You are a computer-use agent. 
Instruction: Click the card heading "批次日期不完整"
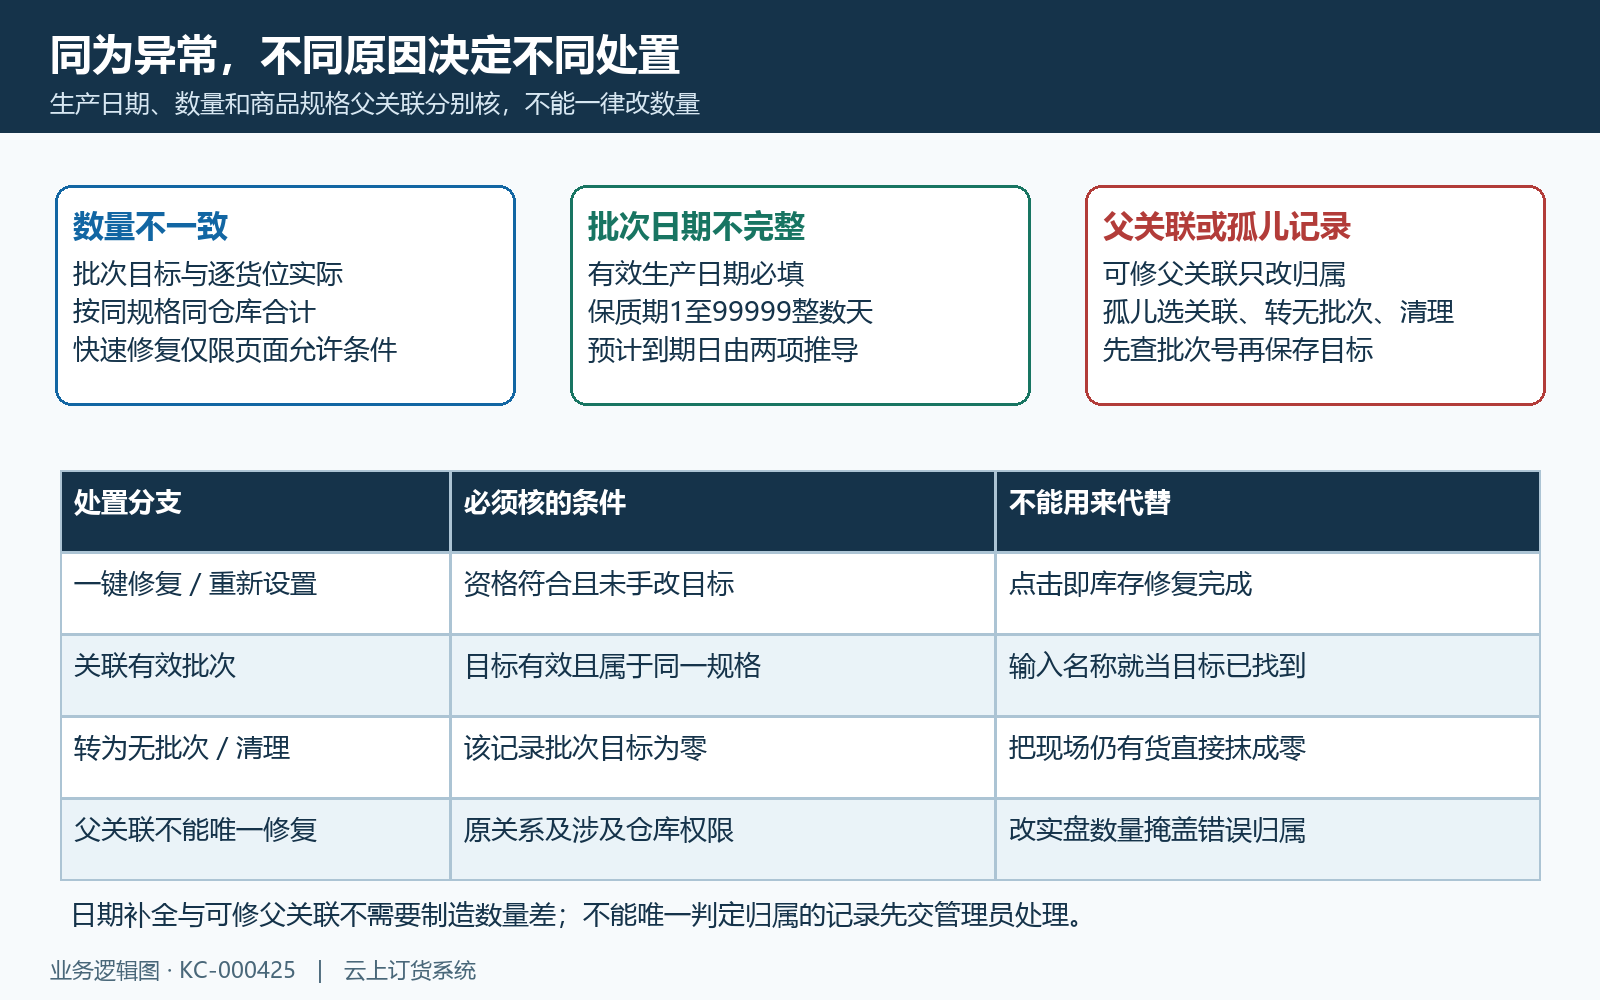(696, 227)
